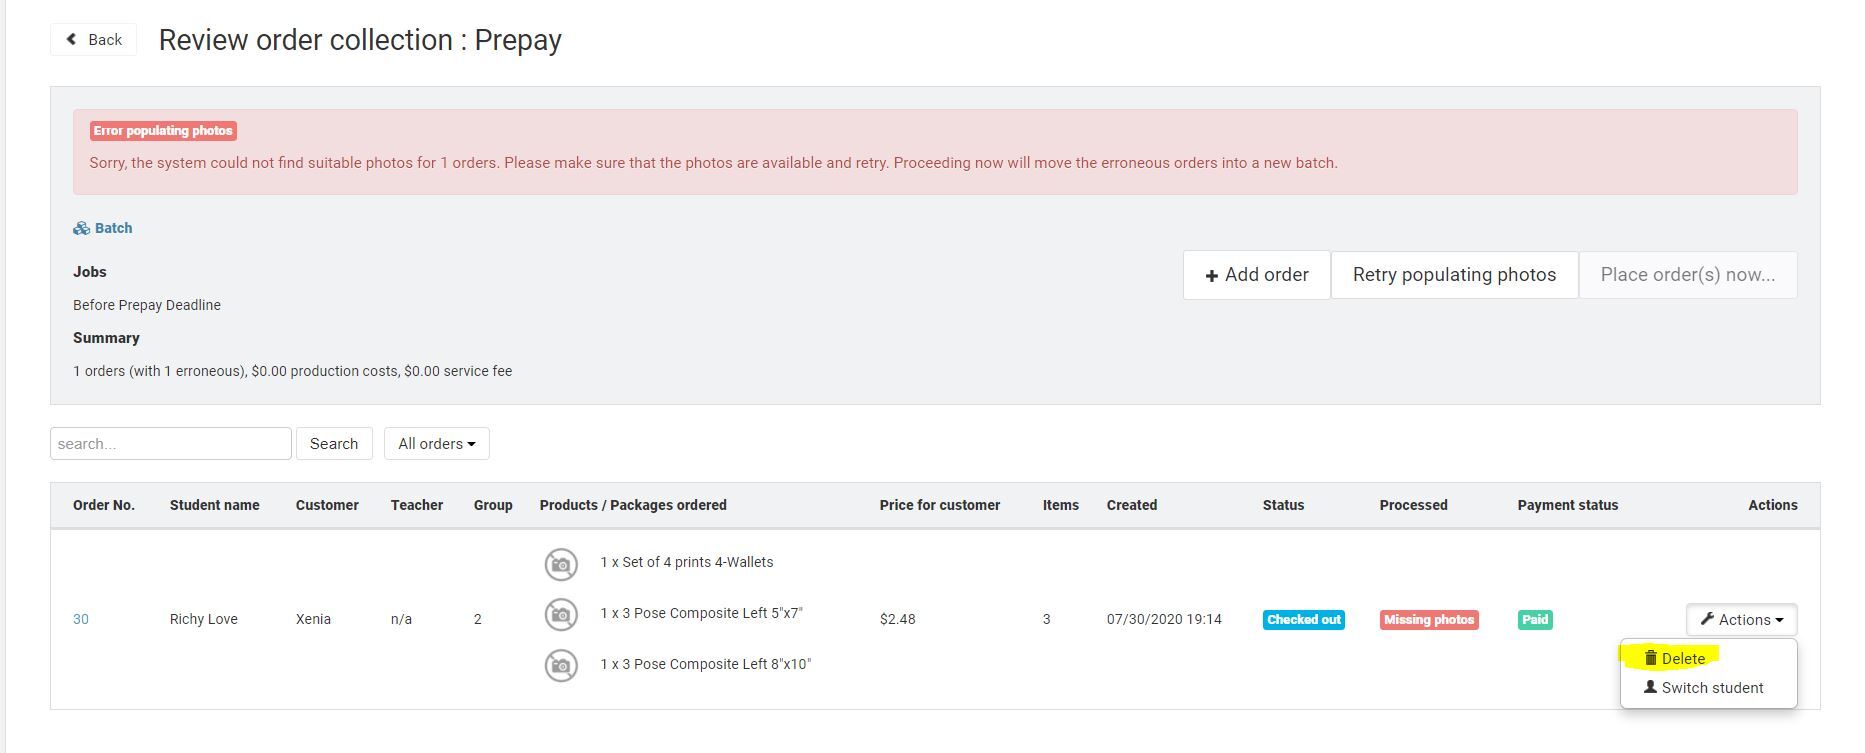Click the no-photo icon beside Composite Left 8"x10"
Image resolution: width=1865 pixels, height=753 pixels.
point(561,665)
